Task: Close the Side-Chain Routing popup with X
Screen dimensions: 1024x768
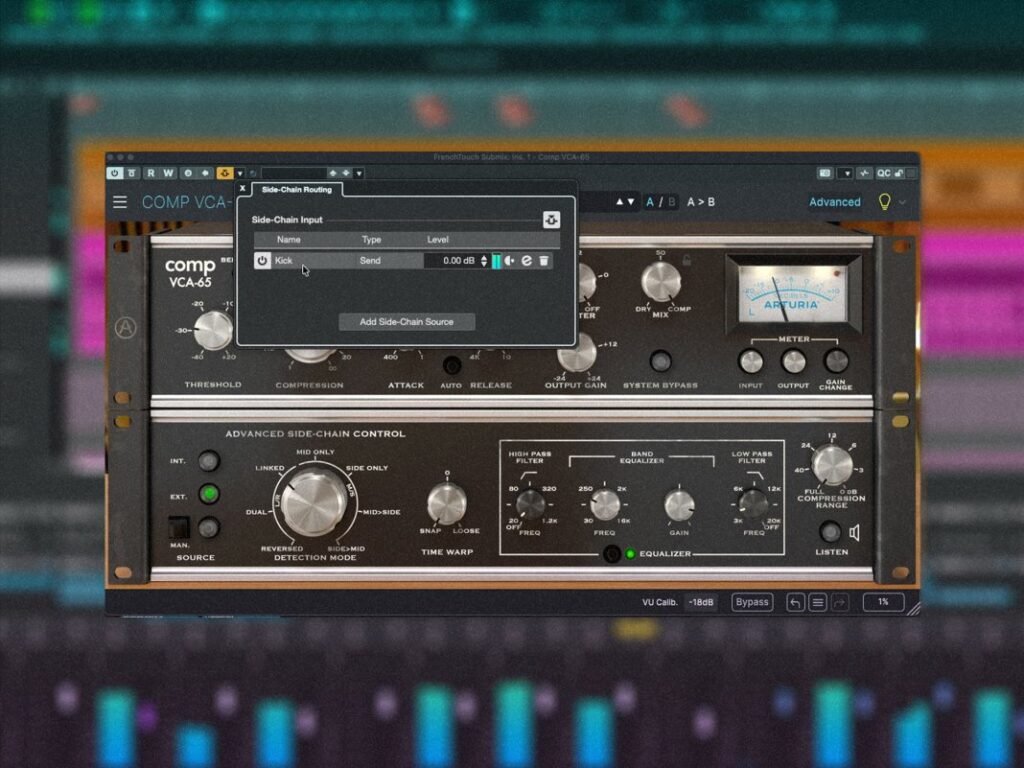Action: (243, 189)
